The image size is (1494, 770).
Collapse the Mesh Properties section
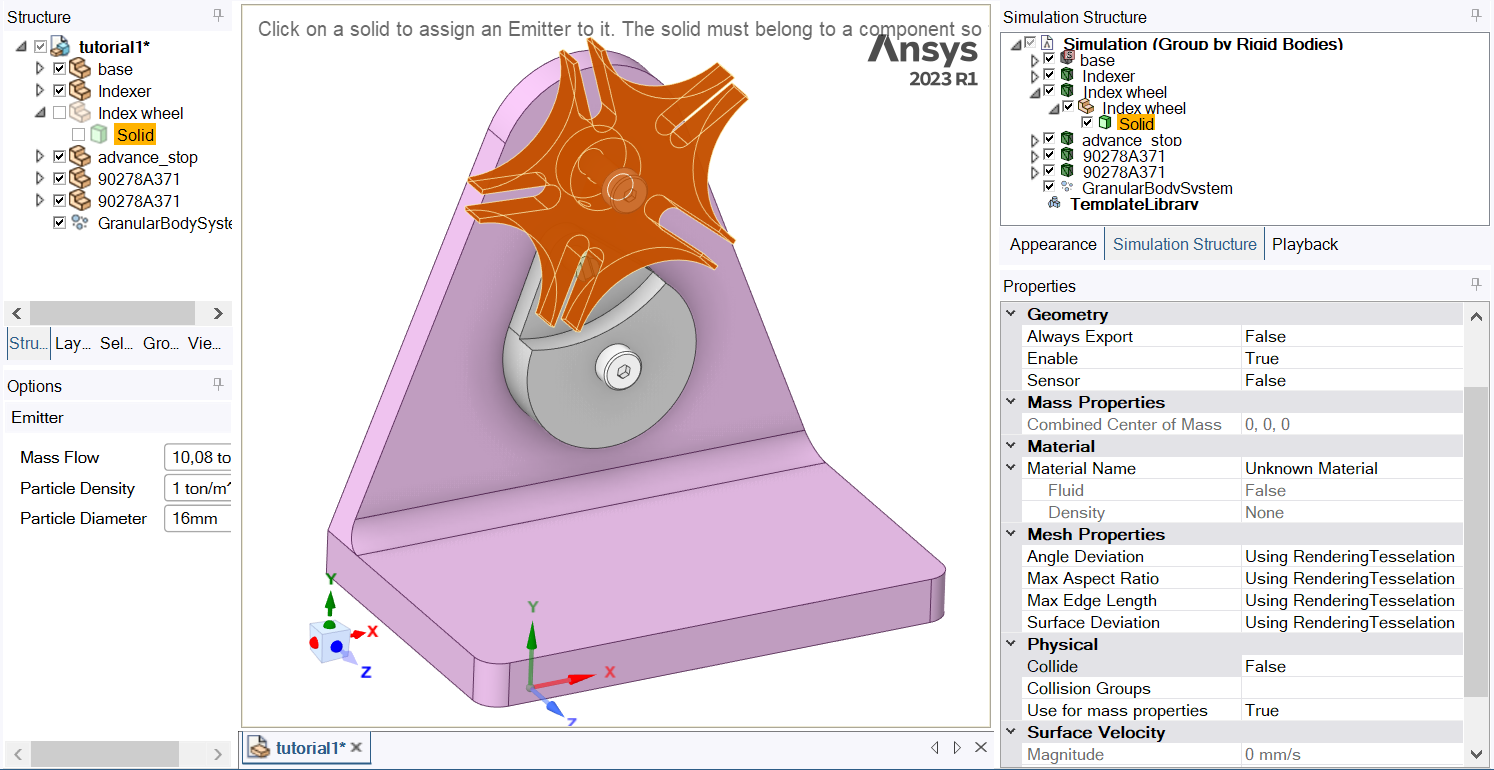(x=1011, y=534)
